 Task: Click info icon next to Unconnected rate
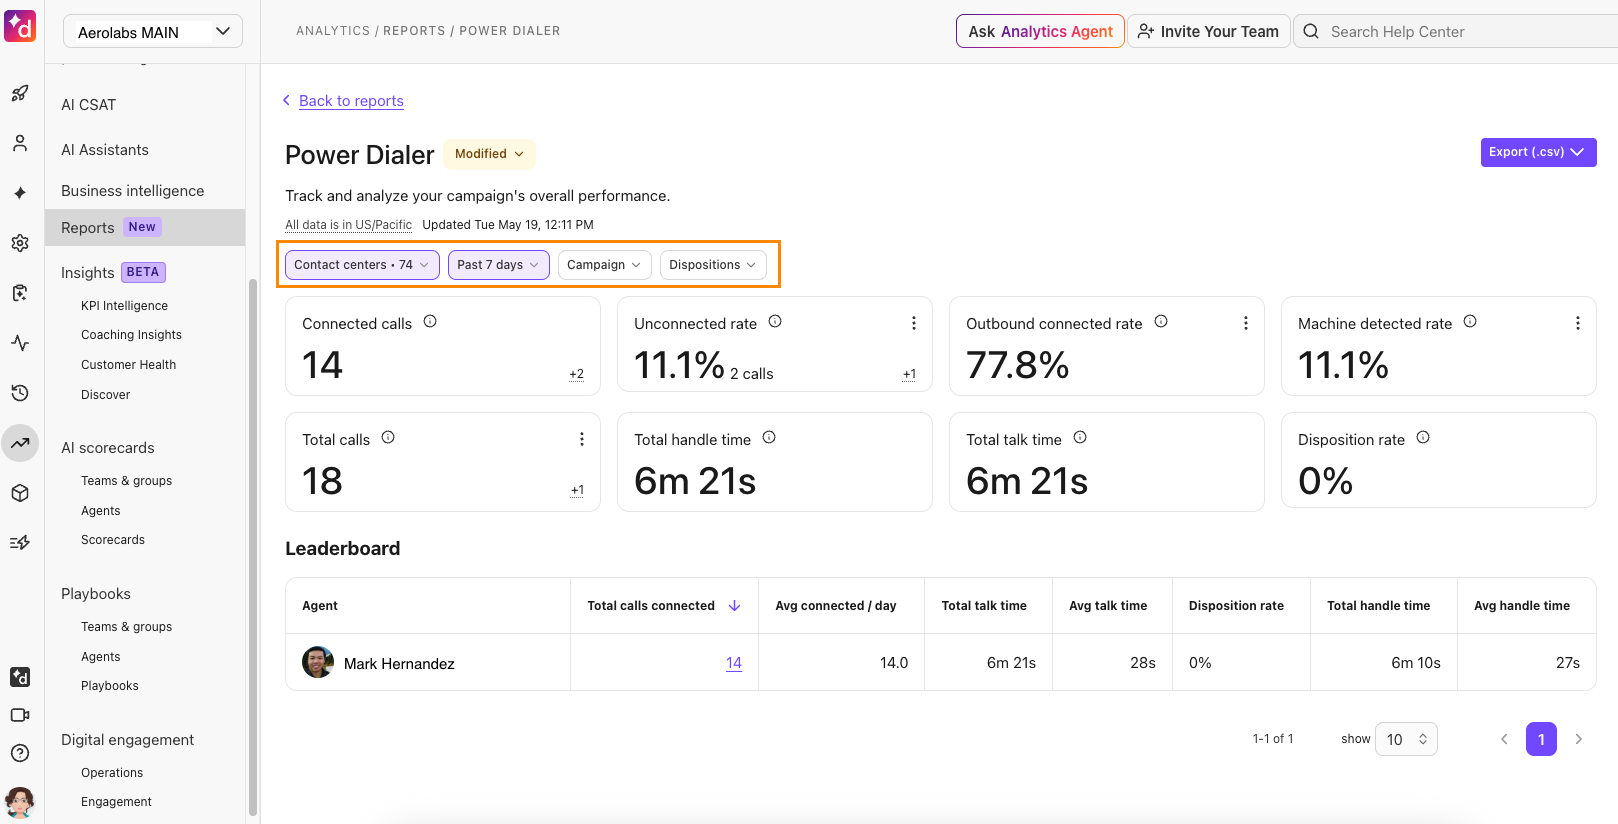775,322
